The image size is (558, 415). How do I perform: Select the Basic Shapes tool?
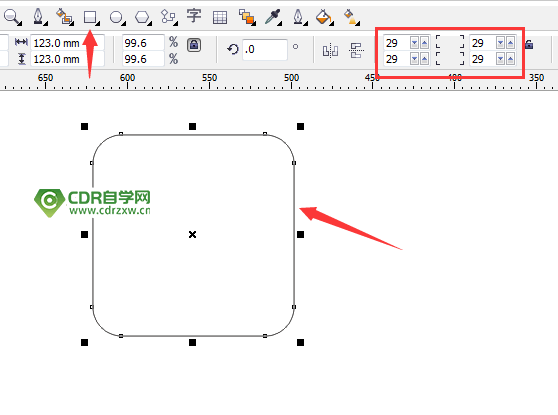(x=168, y=16)
